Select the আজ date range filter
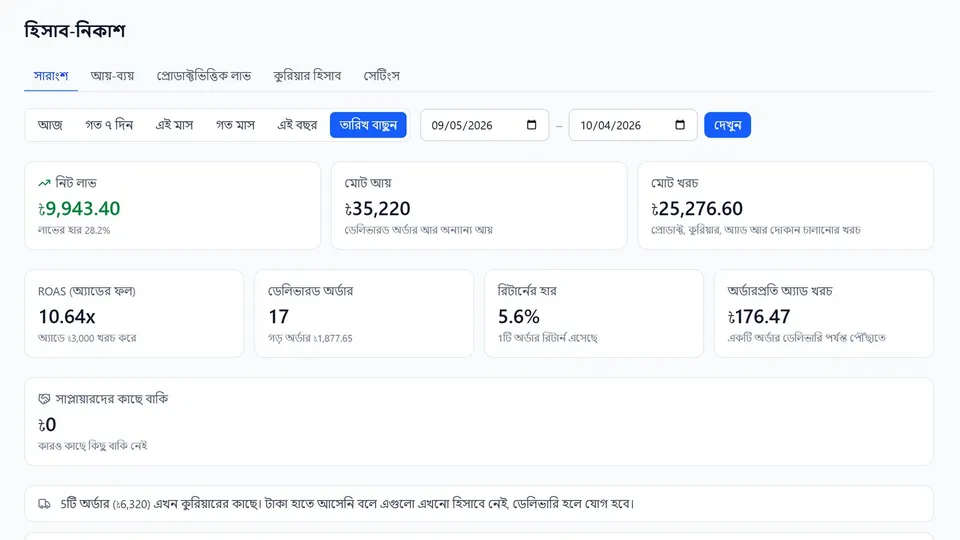Image resolution: width=960 pixels, height=540 pixels. (50, 125)
